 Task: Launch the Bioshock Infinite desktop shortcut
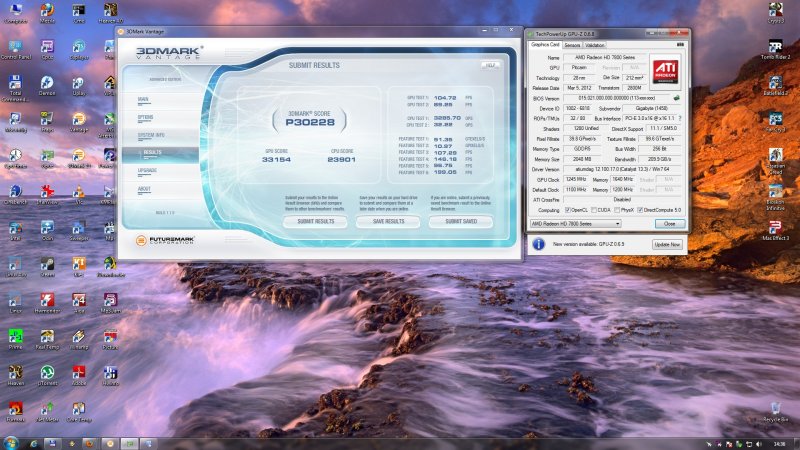(776, 198)
